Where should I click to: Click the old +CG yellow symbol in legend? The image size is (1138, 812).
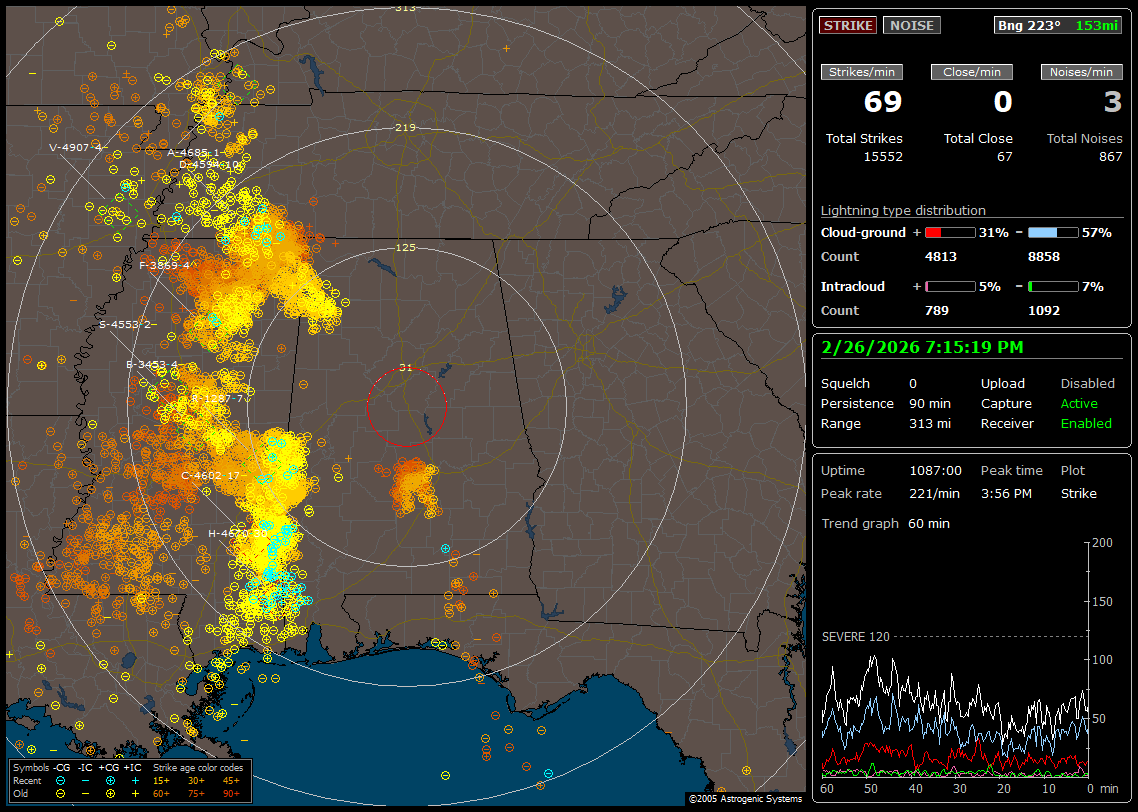tap(110, 793)
